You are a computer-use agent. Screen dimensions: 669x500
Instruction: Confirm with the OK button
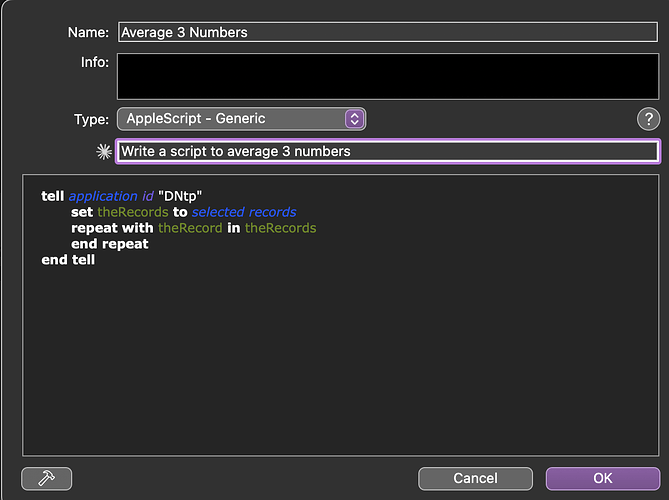(603, 478)
